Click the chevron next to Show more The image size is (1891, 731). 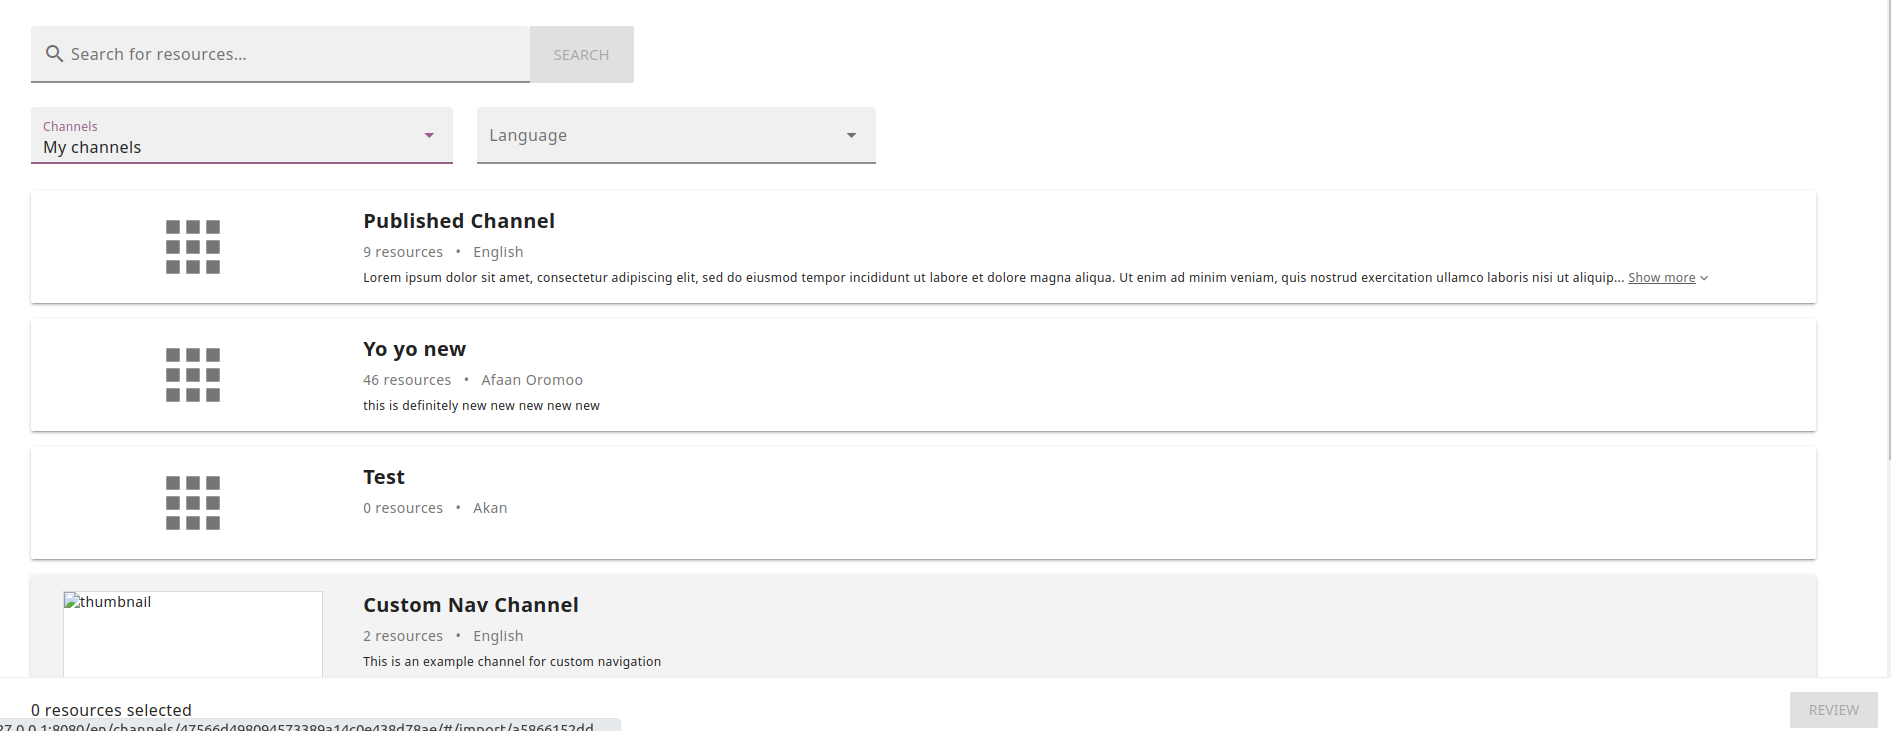[x=1704, y=278]
